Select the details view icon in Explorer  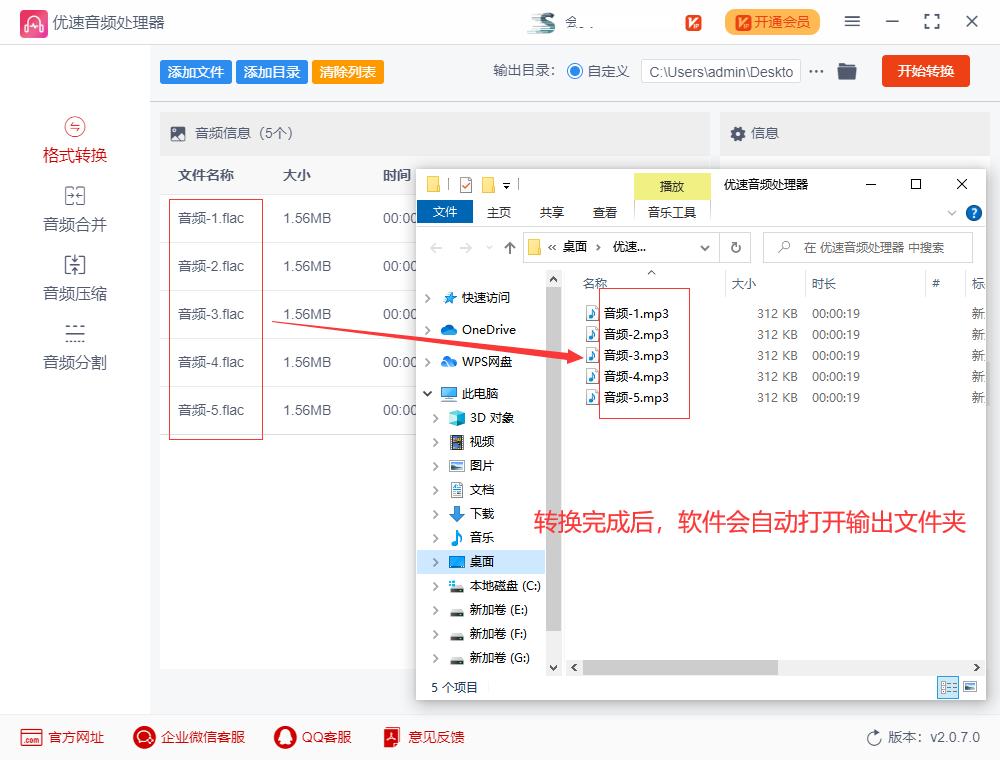click(x=947, y=687)
